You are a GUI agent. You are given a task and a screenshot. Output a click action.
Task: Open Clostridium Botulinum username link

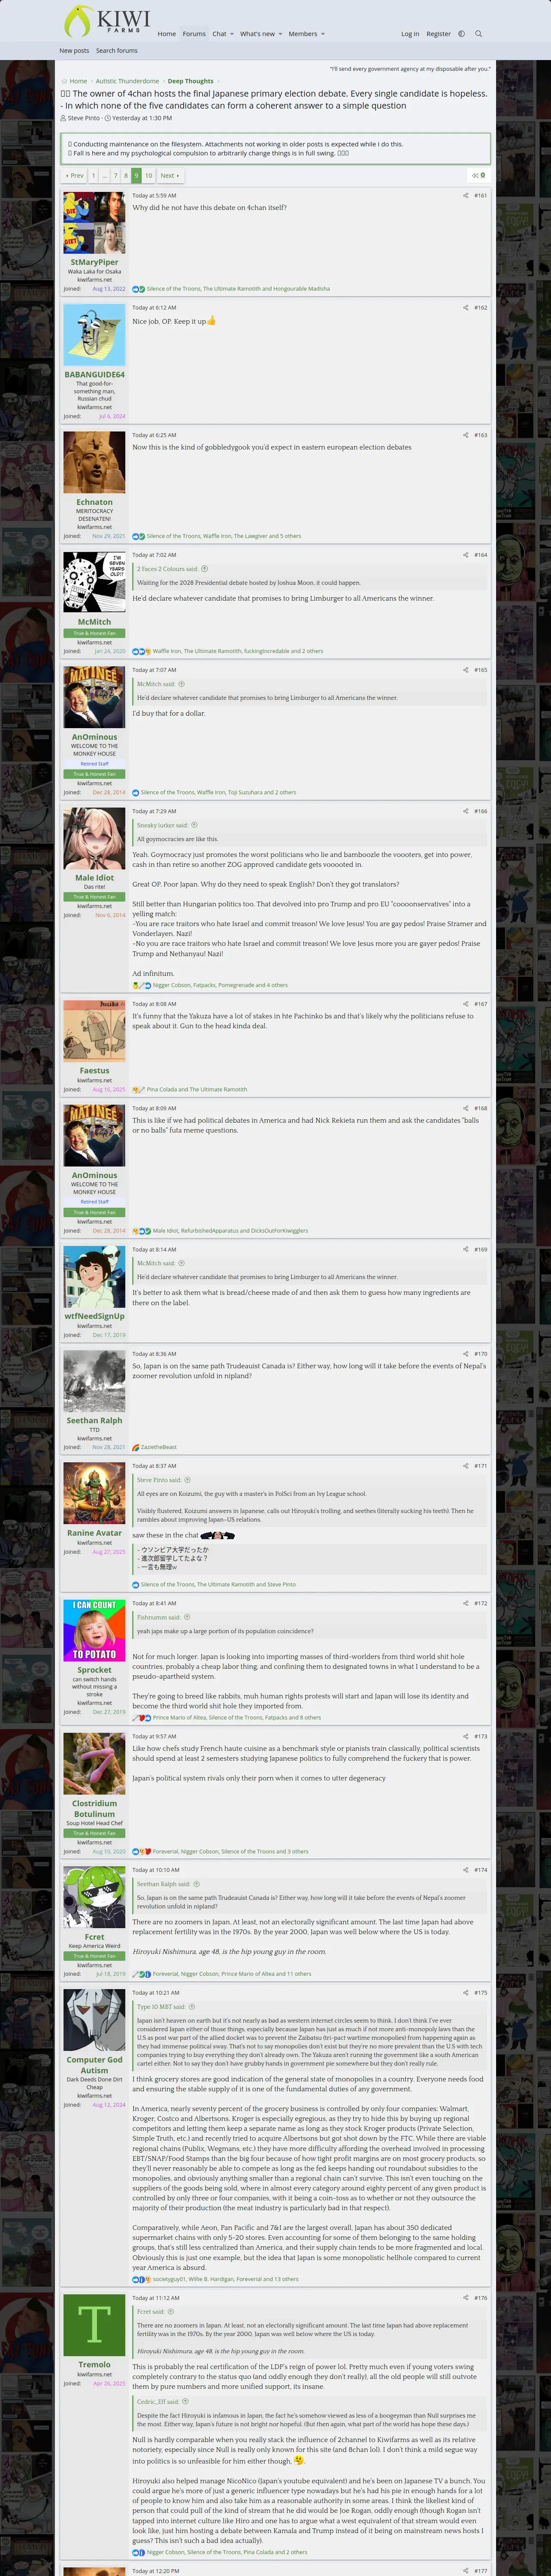94,1809
